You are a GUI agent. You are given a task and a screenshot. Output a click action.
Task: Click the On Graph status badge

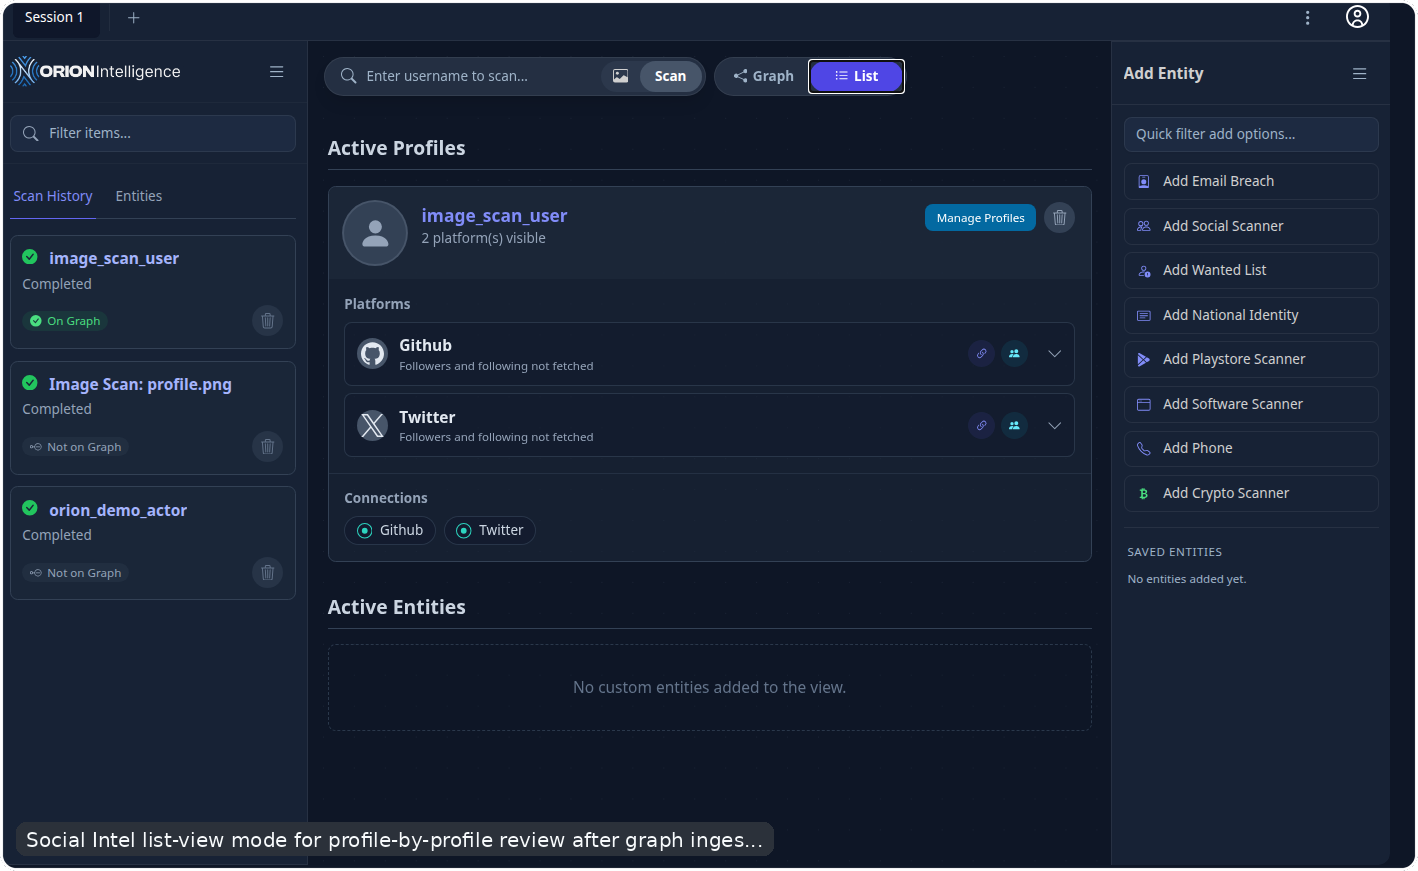pyautogui.click(x=66, y=321)
